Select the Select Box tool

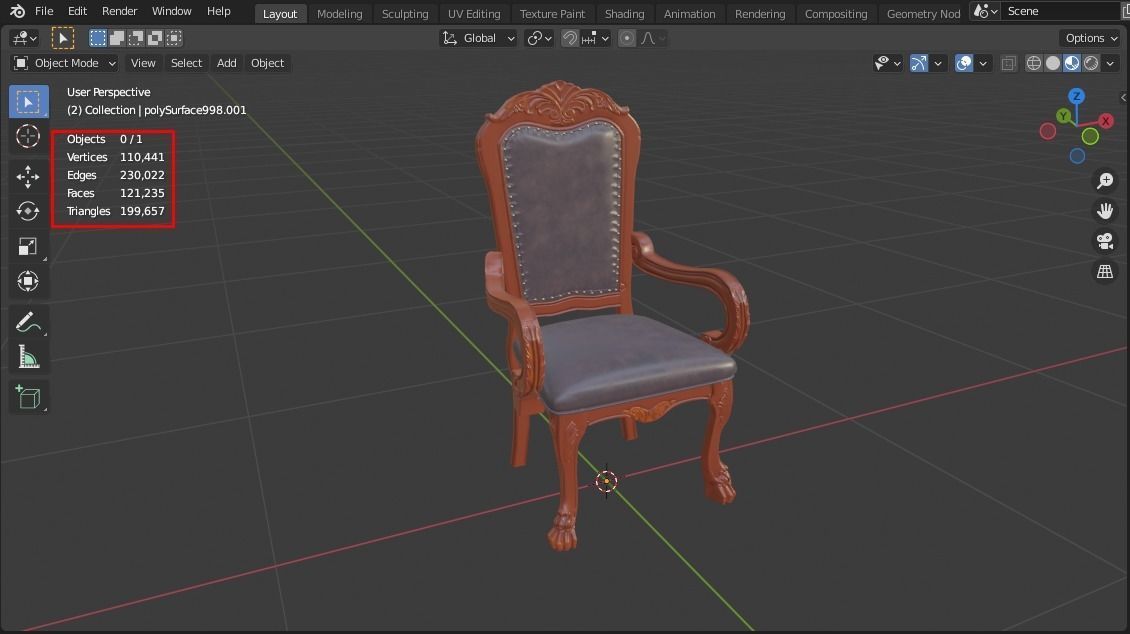click(29, 102)
